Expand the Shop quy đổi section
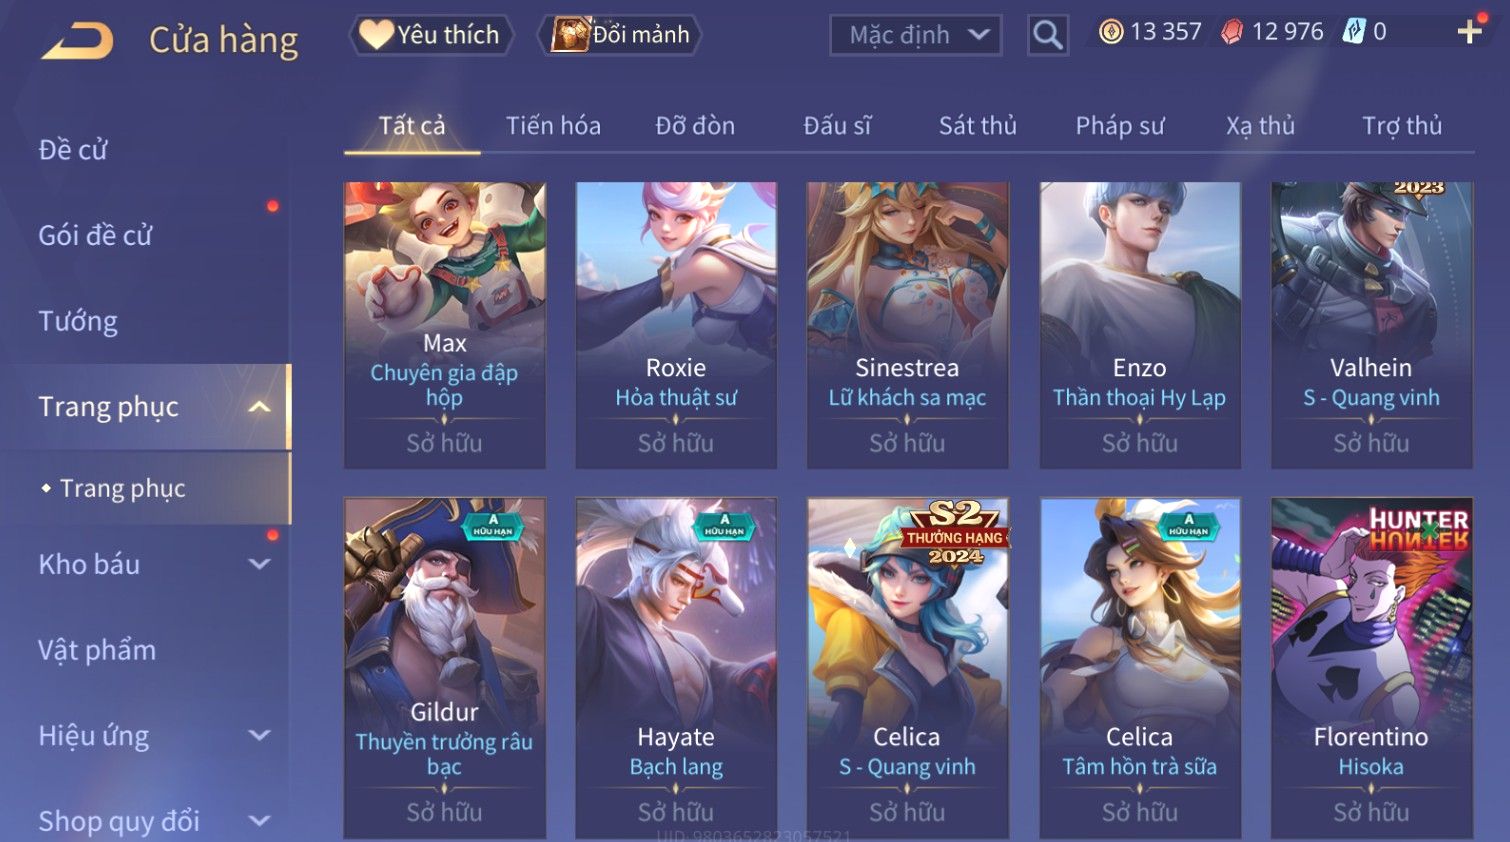The height and width of the screenshot is (842, 1510). tap(259, 822)
